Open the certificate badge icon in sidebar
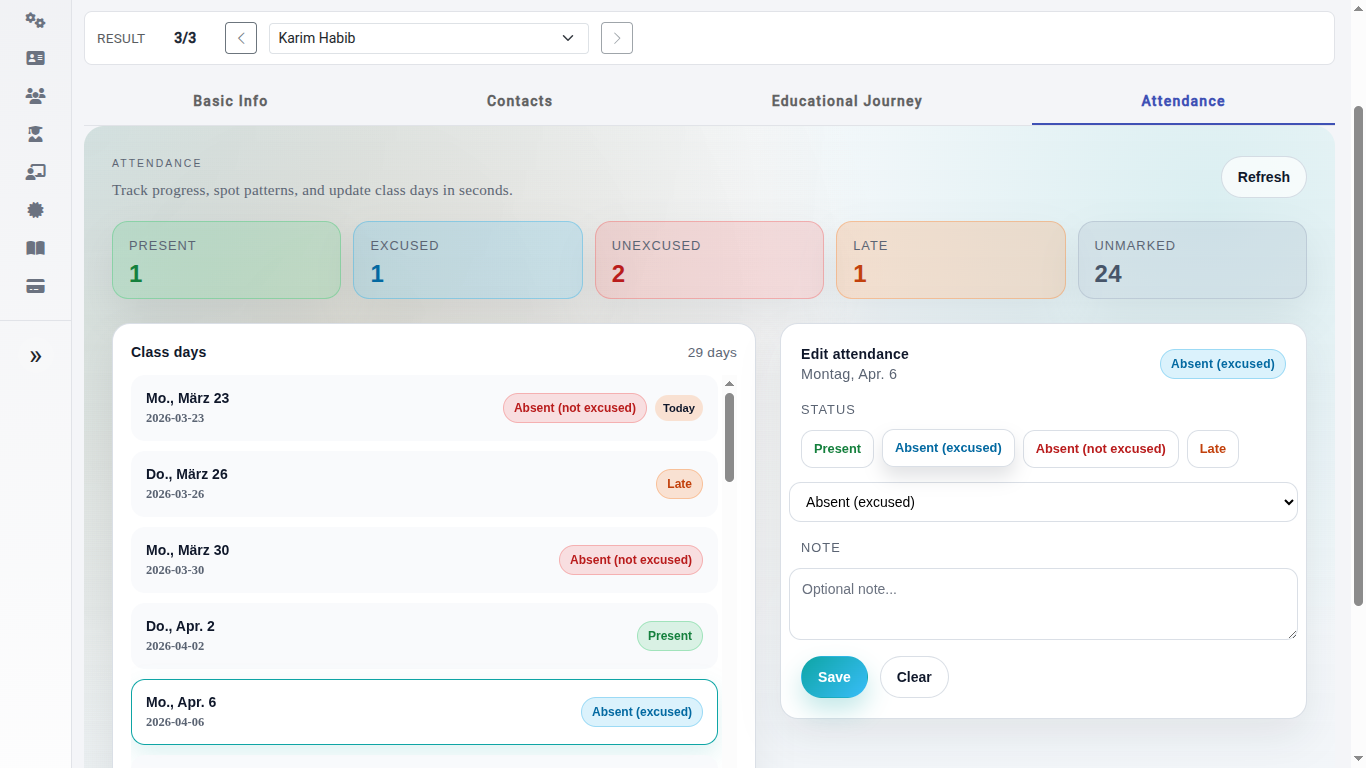Image resolution: width=1366 pixels, height=768 pixels. click(x=35, y=210)
